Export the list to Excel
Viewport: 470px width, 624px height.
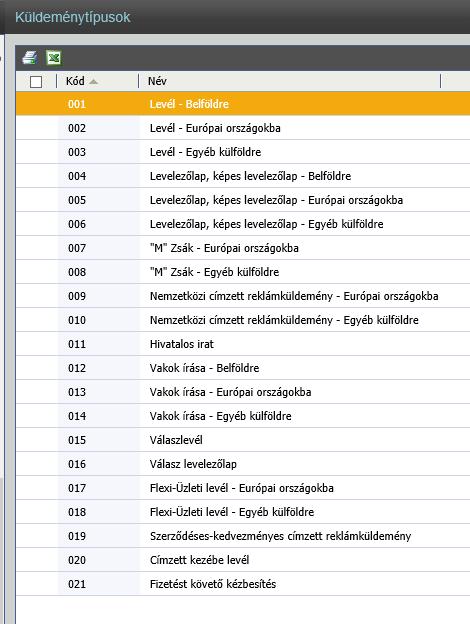pyautogui.click(x=54, y=58)
